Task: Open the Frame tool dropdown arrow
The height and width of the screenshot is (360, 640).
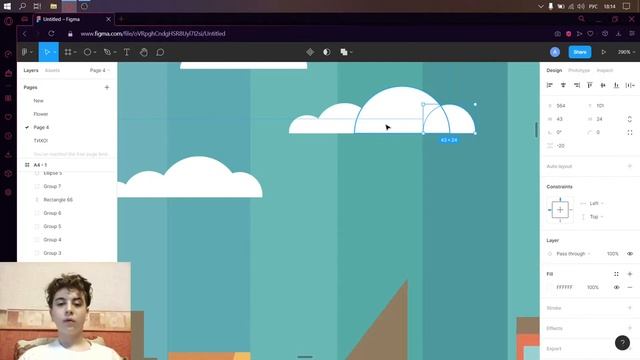Action: point(76,52)
